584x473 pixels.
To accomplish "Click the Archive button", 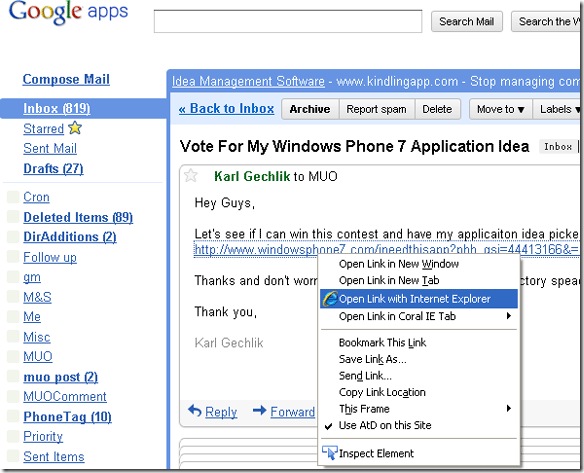I will 310,109.
